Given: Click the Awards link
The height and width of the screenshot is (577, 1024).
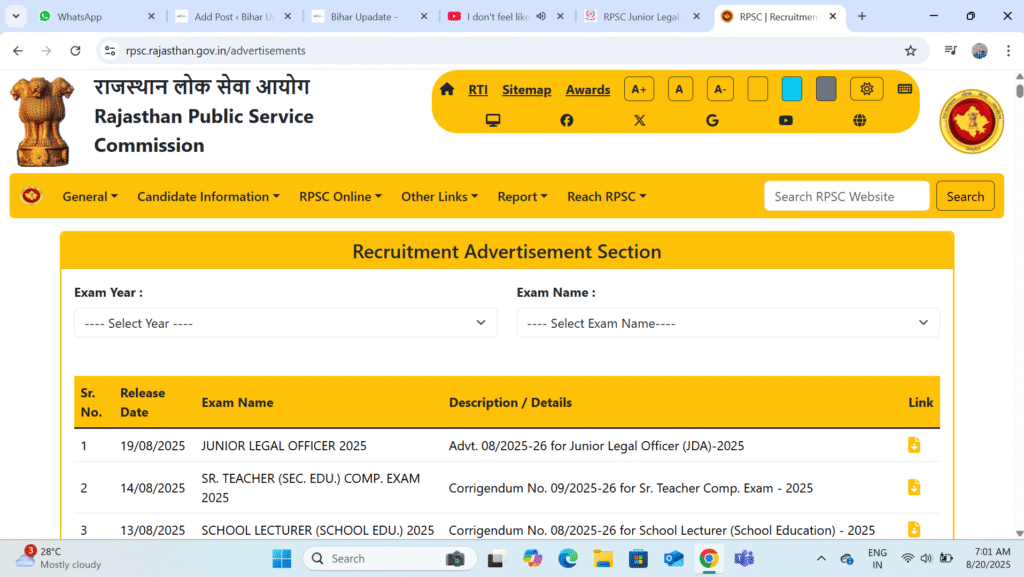Looking at the screenshot, I should coord(588,89).
